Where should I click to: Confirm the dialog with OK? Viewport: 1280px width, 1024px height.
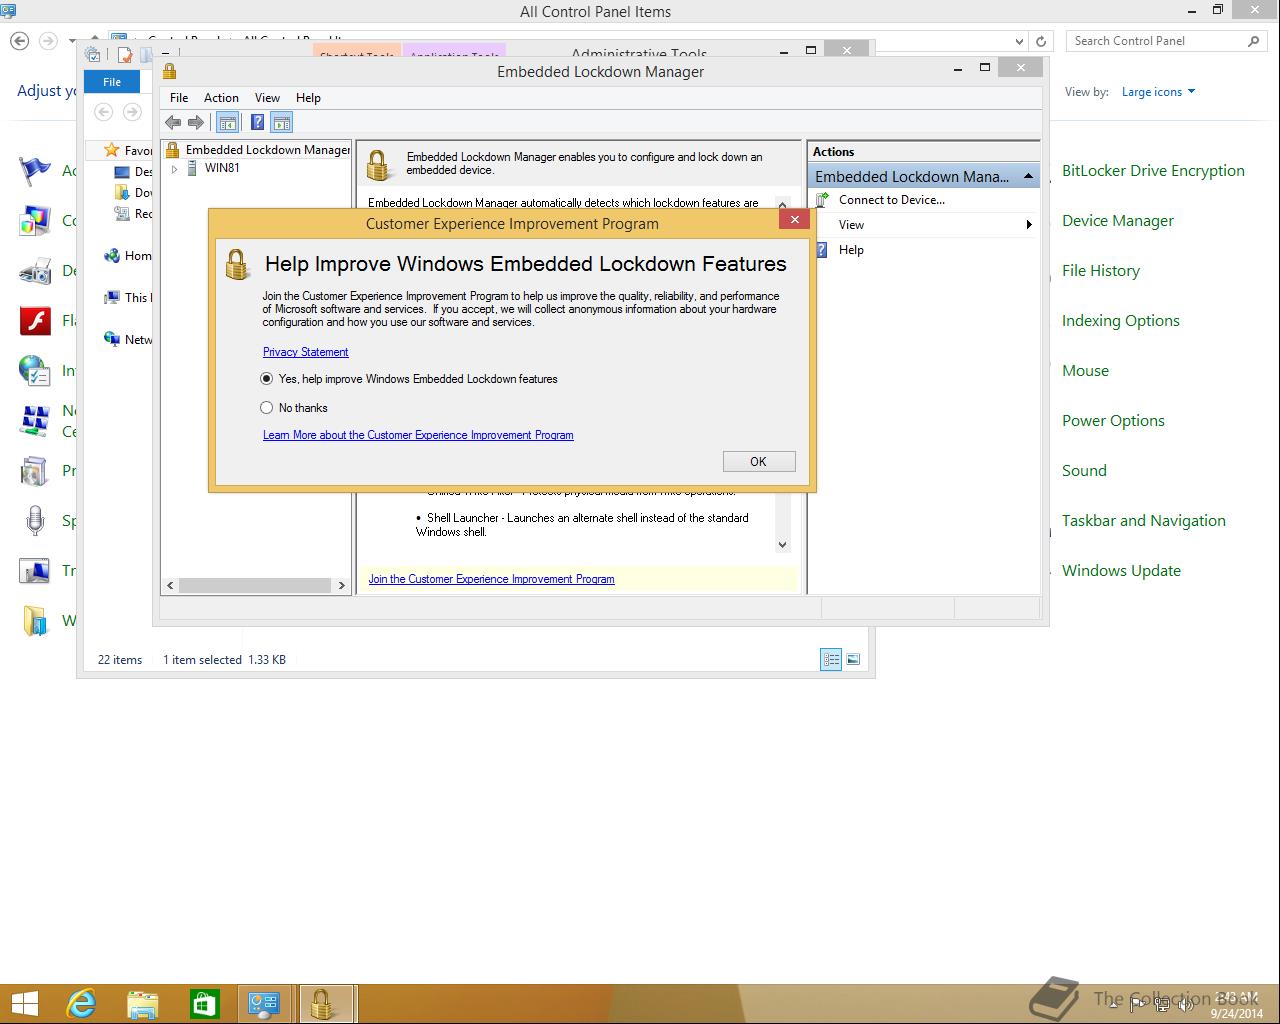[759, 461]
